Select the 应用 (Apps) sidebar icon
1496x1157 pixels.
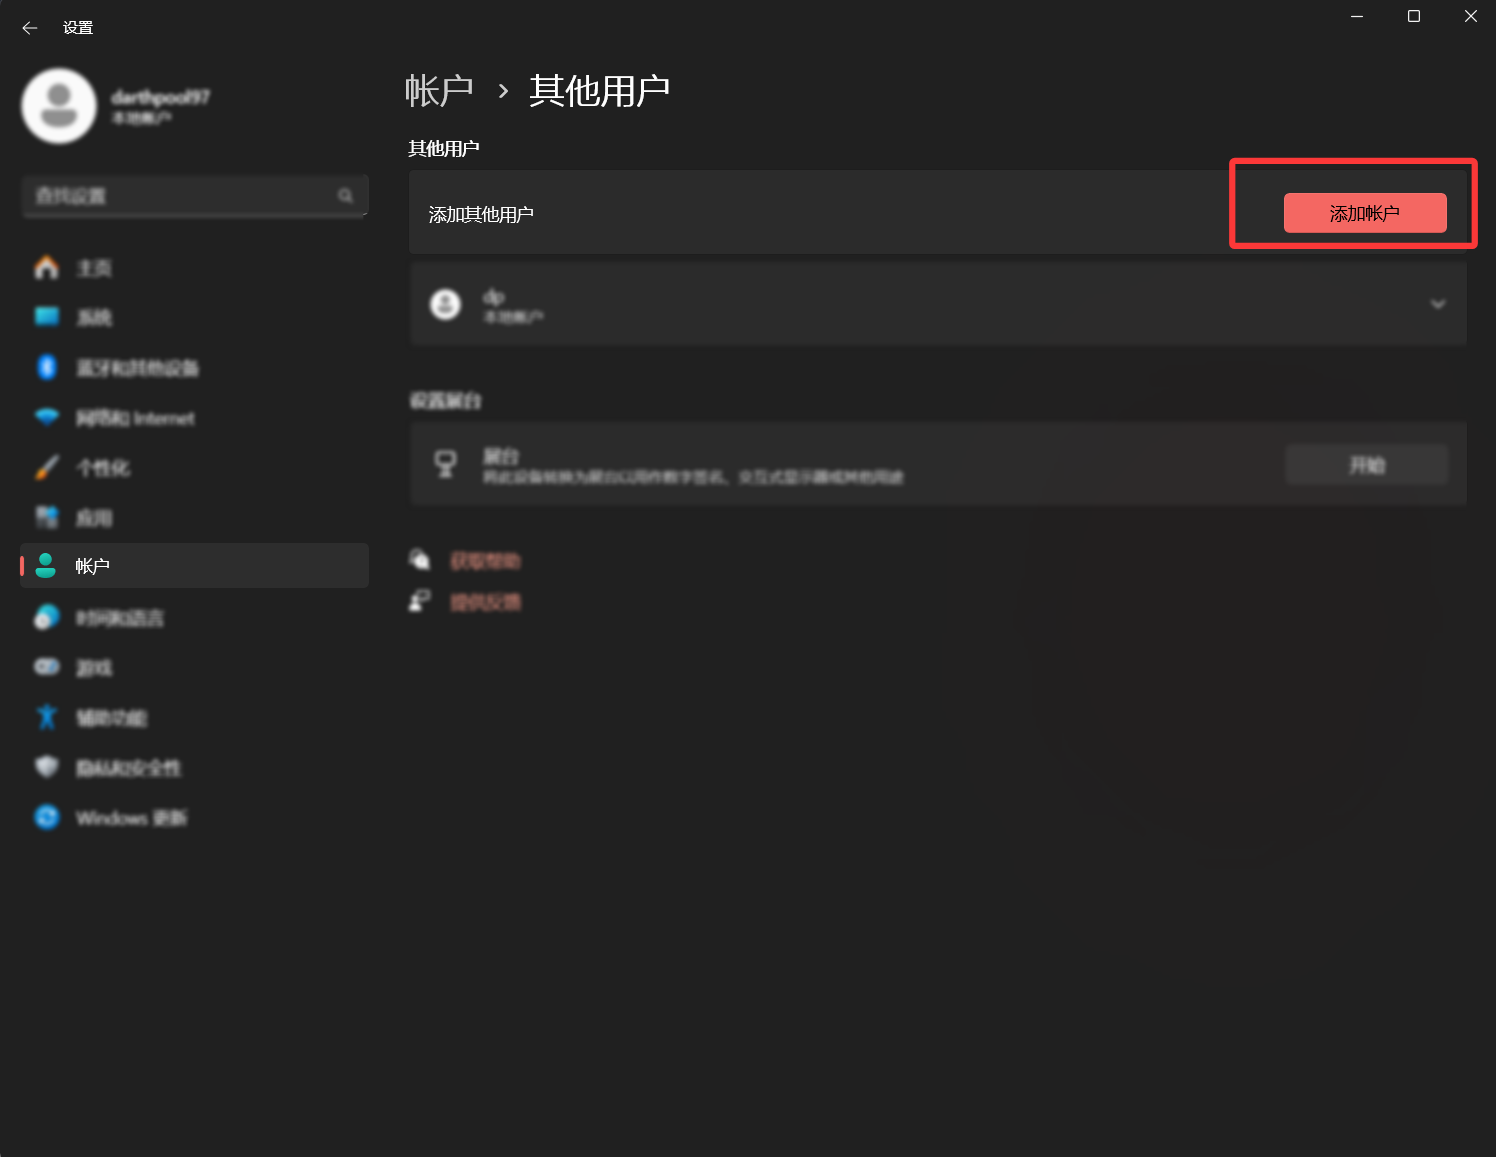(46, 517)
